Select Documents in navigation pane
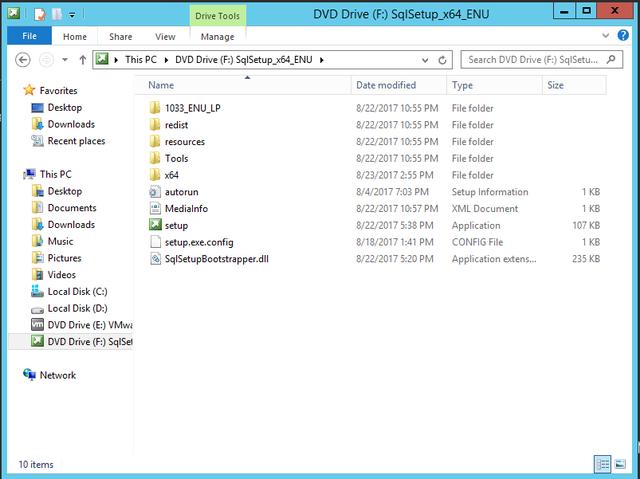Image resolution: width=640 pixels, height=479 pixels. (x=72, y=208)
